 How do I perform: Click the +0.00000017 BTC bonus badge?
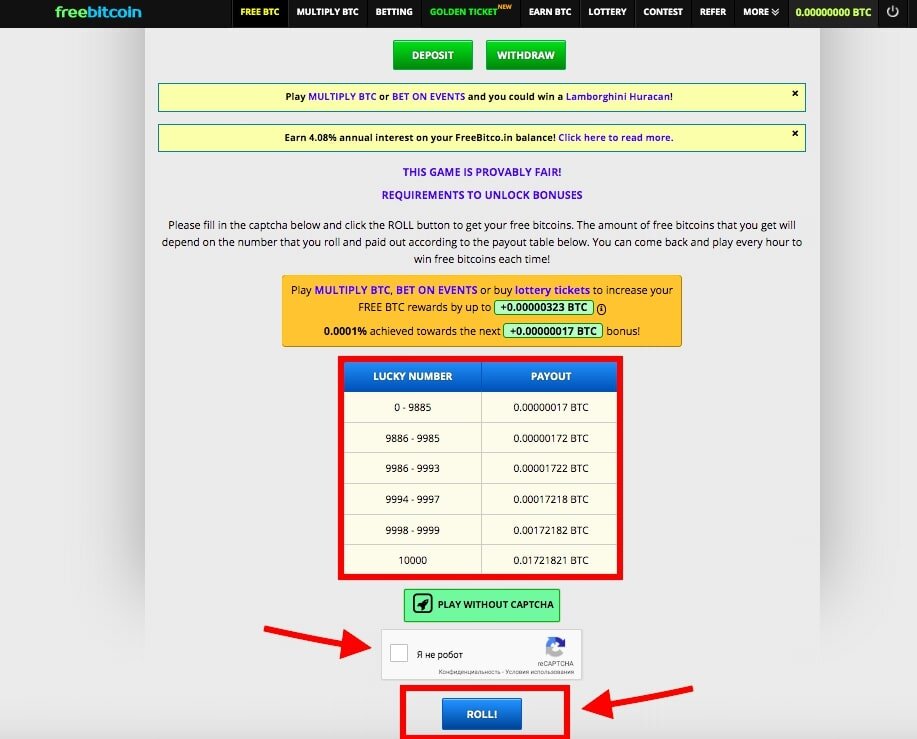553,331
